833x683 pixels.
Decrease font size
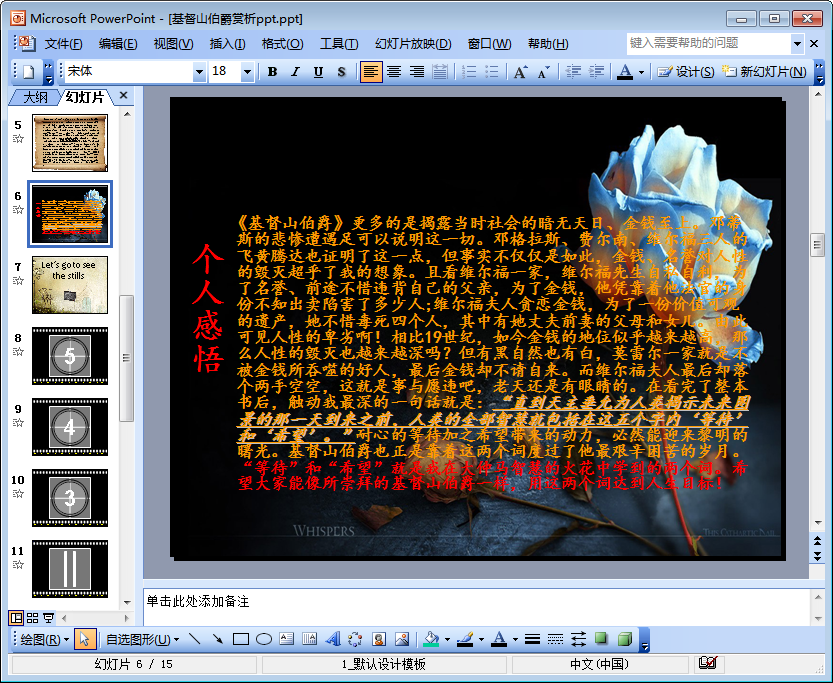(543, 72)
